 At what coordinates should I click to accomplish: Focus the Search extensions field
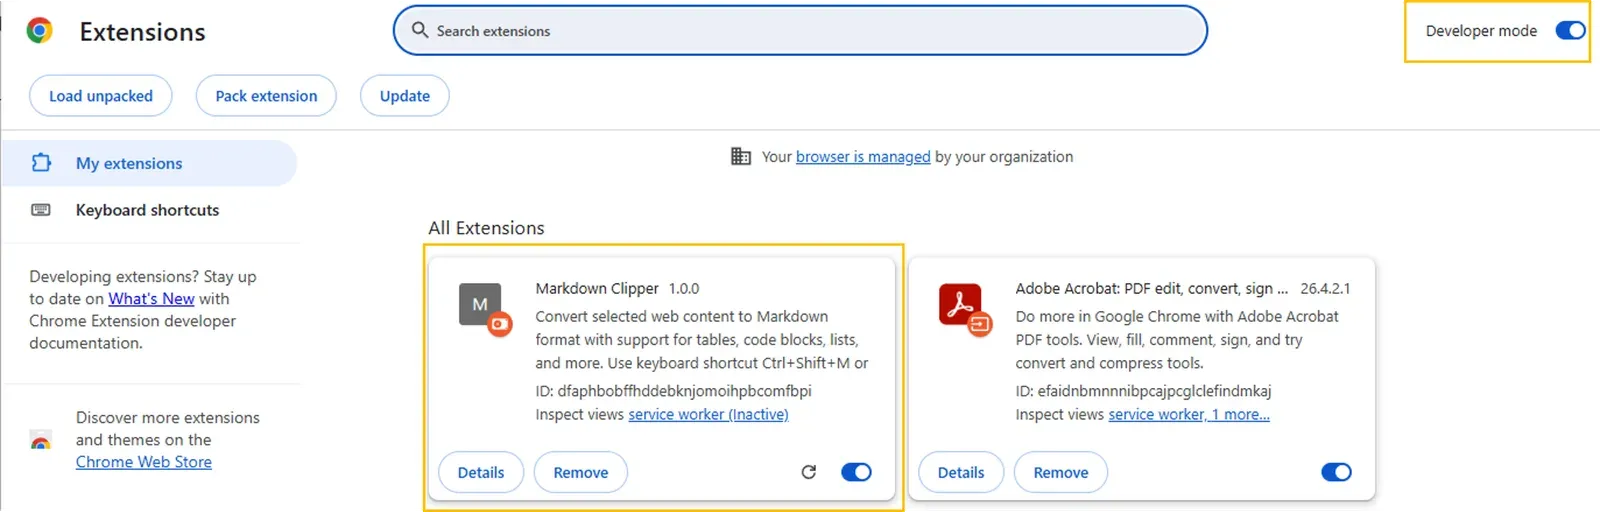point(800,30)
